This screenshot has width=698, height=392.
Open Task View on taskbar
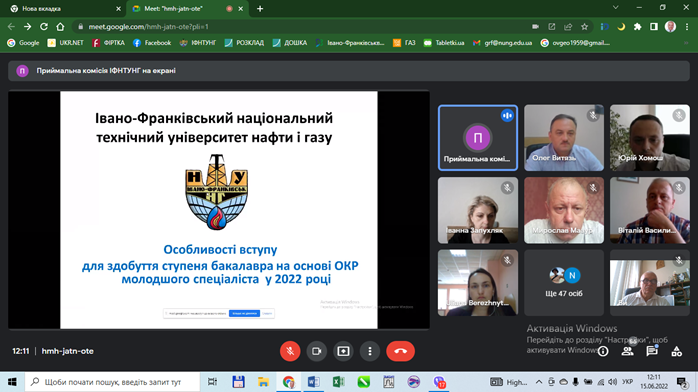click(x=212, y=382)
